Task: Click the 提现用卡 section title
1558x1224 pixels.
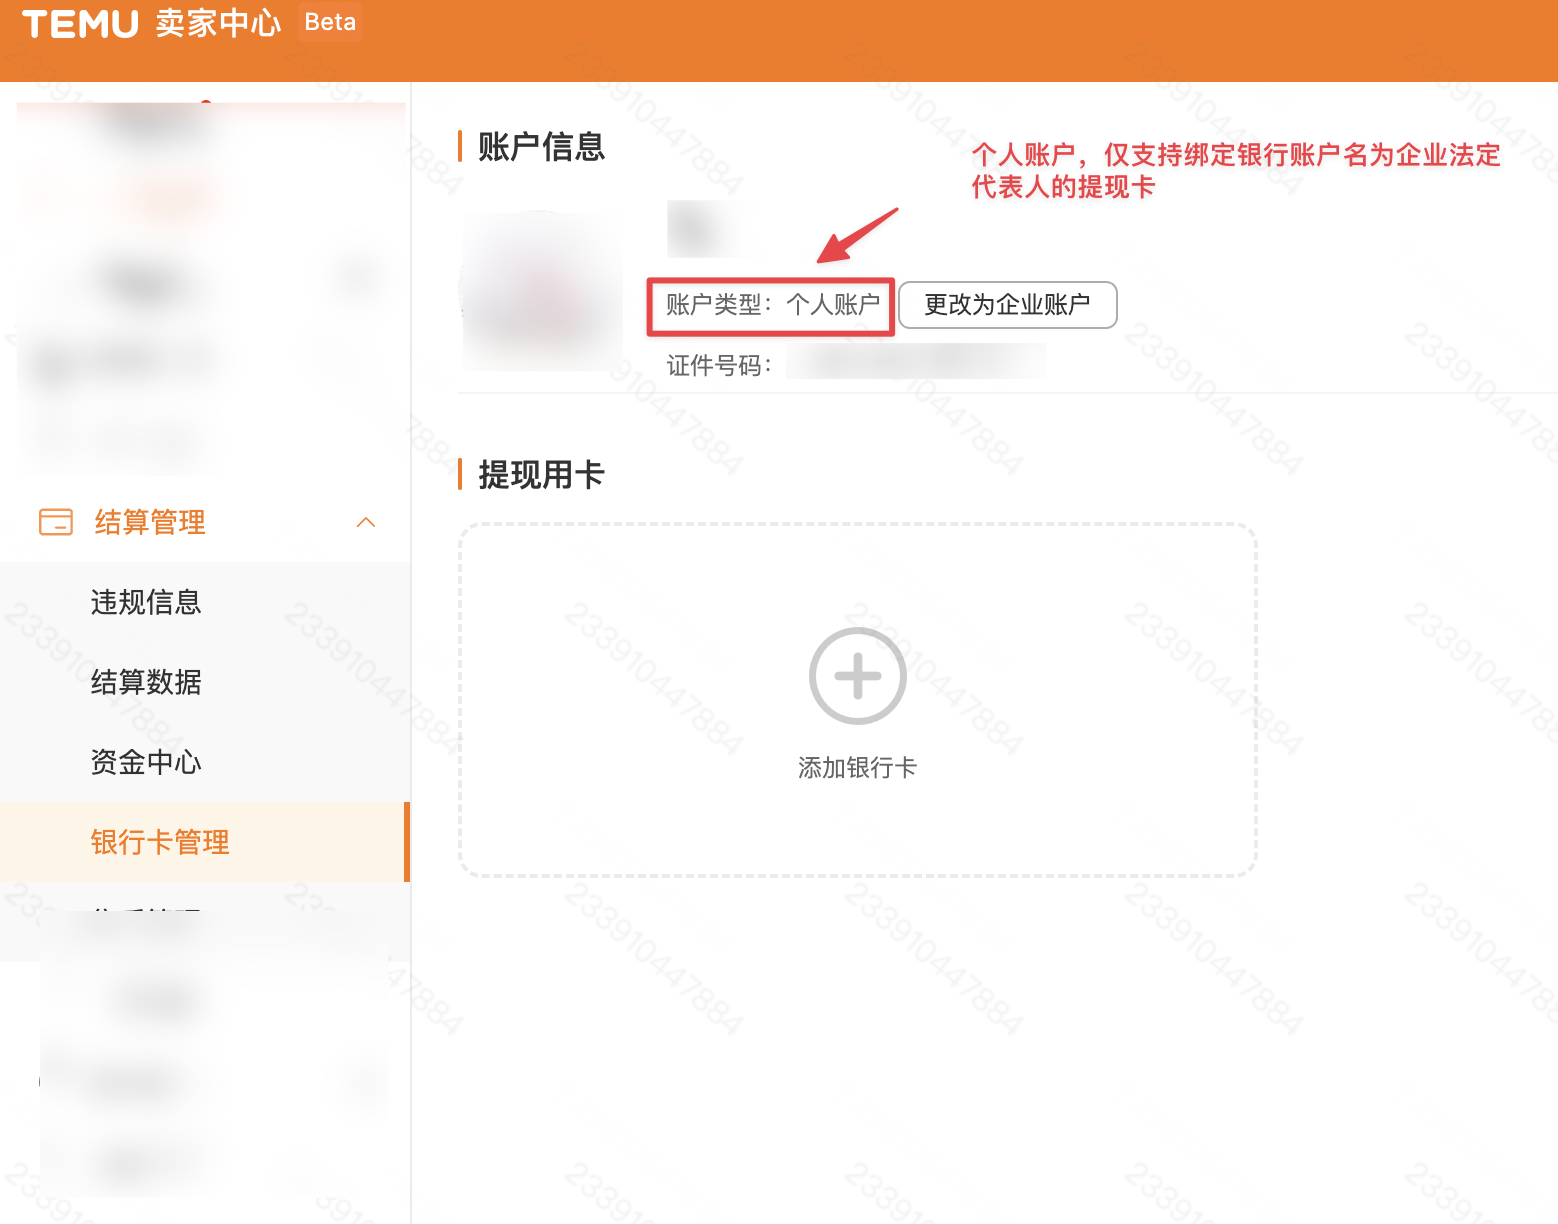Action: click(544, 476)
